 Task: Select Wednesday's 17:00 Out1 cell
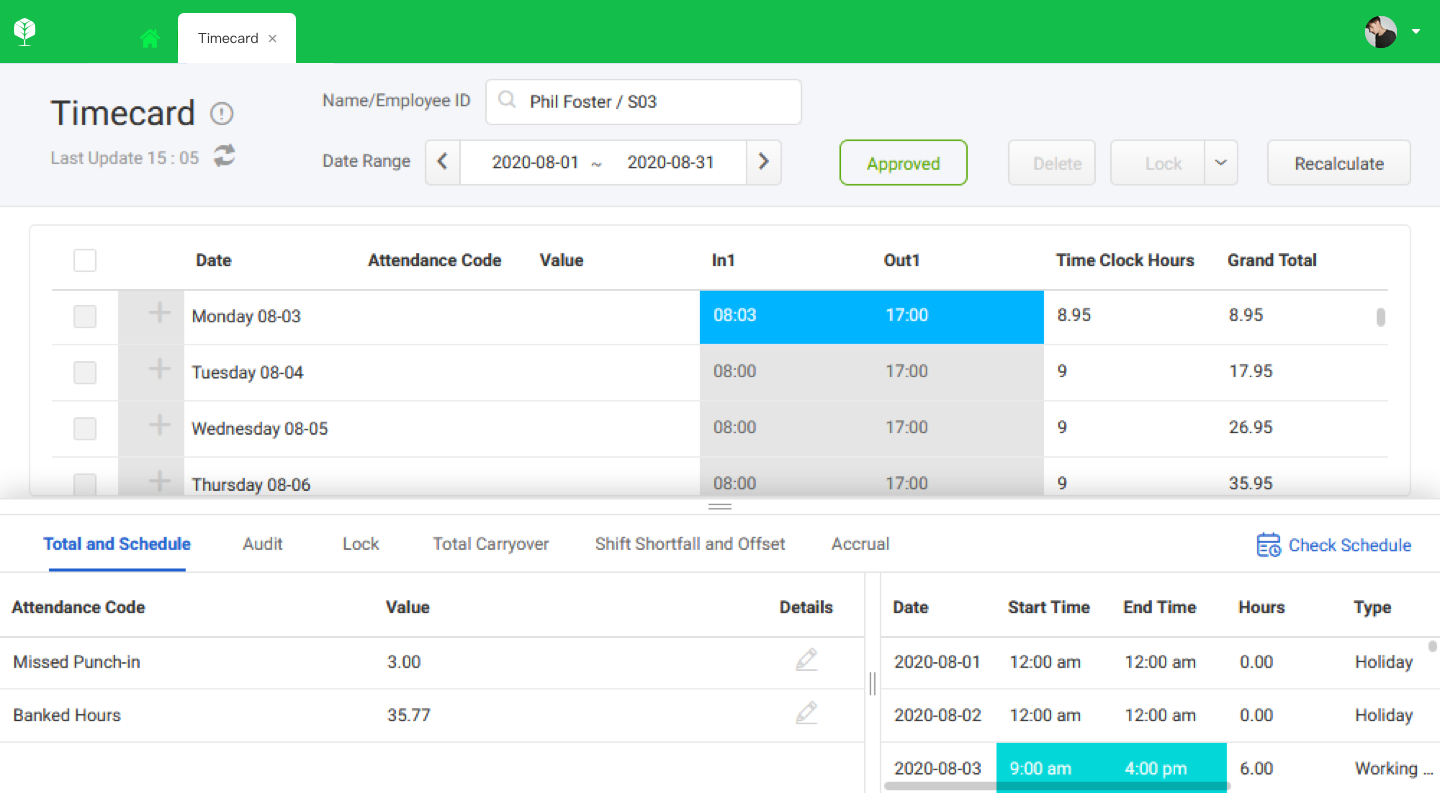(958, 428)
